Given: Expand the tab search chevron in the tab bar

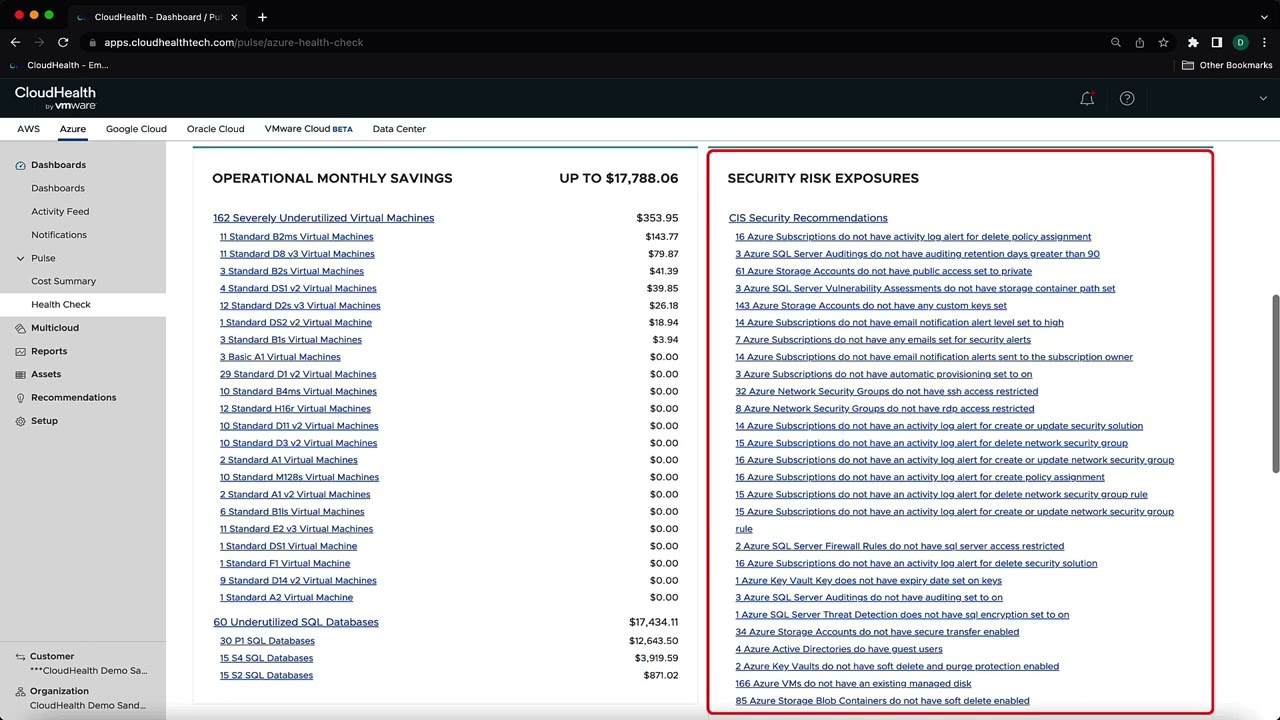Looking at the screenshot, I should pyautogui.click(x=1264, y=17).
